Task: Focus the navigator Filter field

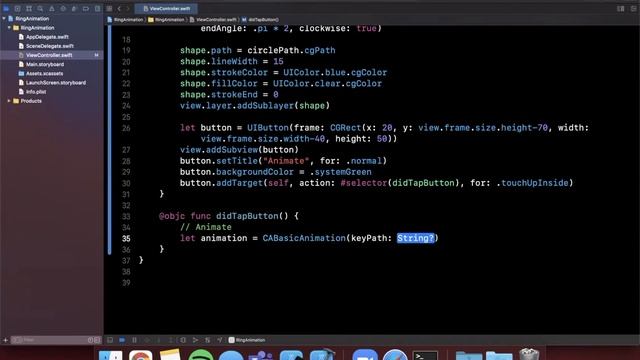Action: [49, 340]
